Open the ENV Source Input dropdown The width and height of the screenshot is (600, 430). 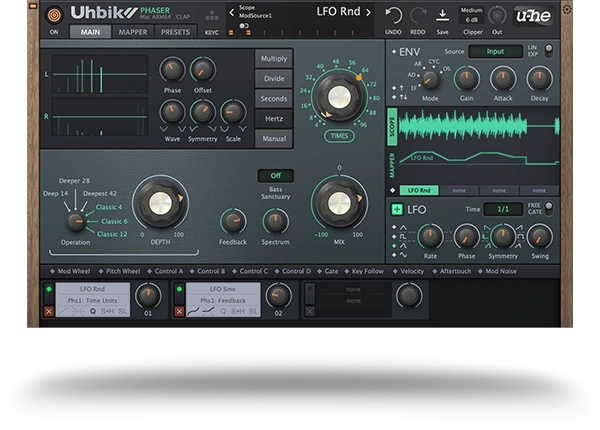coord(496,51)
